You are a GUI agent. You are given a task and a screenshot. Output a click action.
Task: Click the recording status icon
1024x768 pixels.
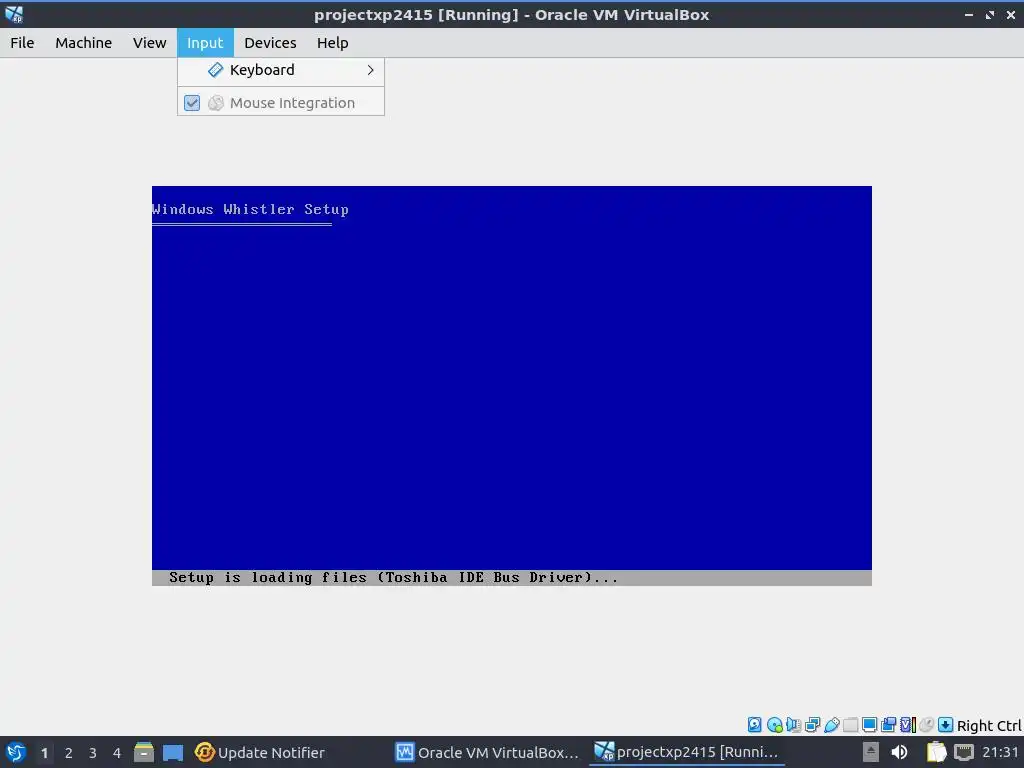(x=888, y=724)
